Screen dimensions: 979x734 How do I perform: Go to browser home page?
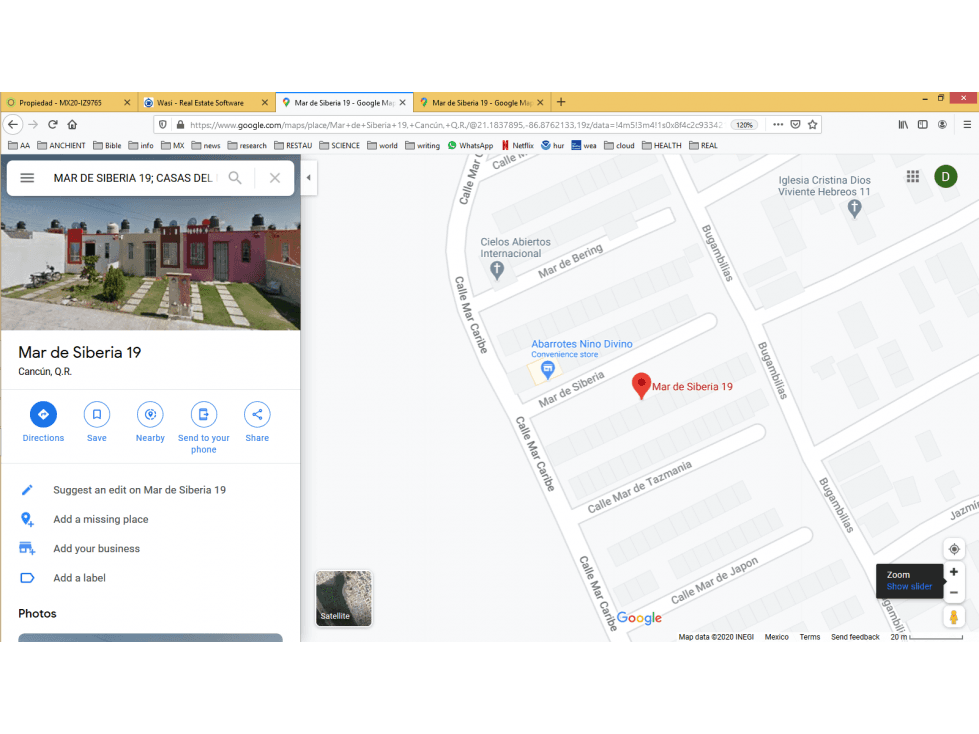[72, 125]
